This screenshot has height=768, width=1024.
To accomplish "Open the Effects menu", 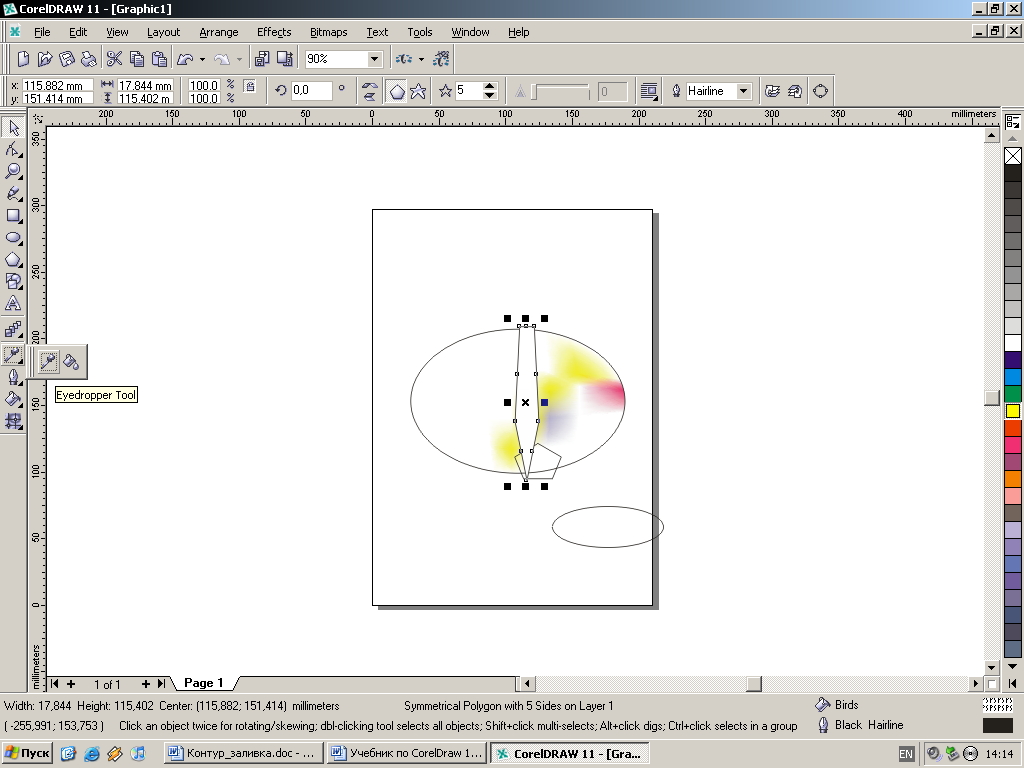I will 274,32.
